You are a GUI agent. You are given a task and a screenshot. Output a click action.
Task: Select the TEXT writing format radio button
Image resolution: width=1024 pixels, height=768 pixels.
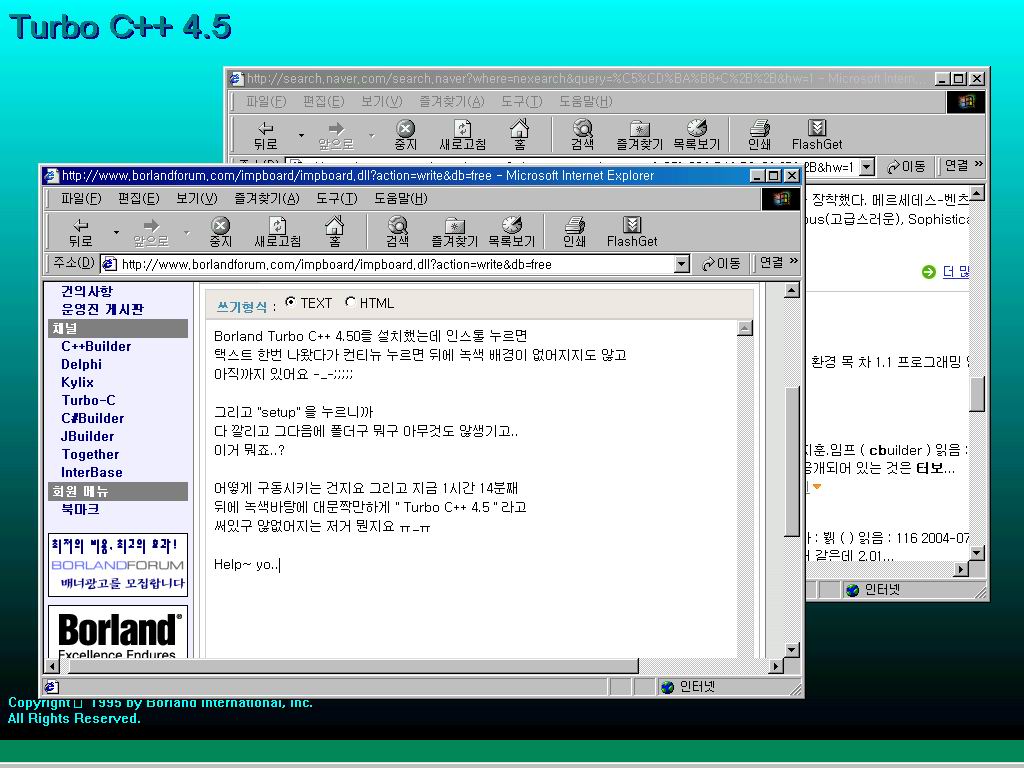291,302
